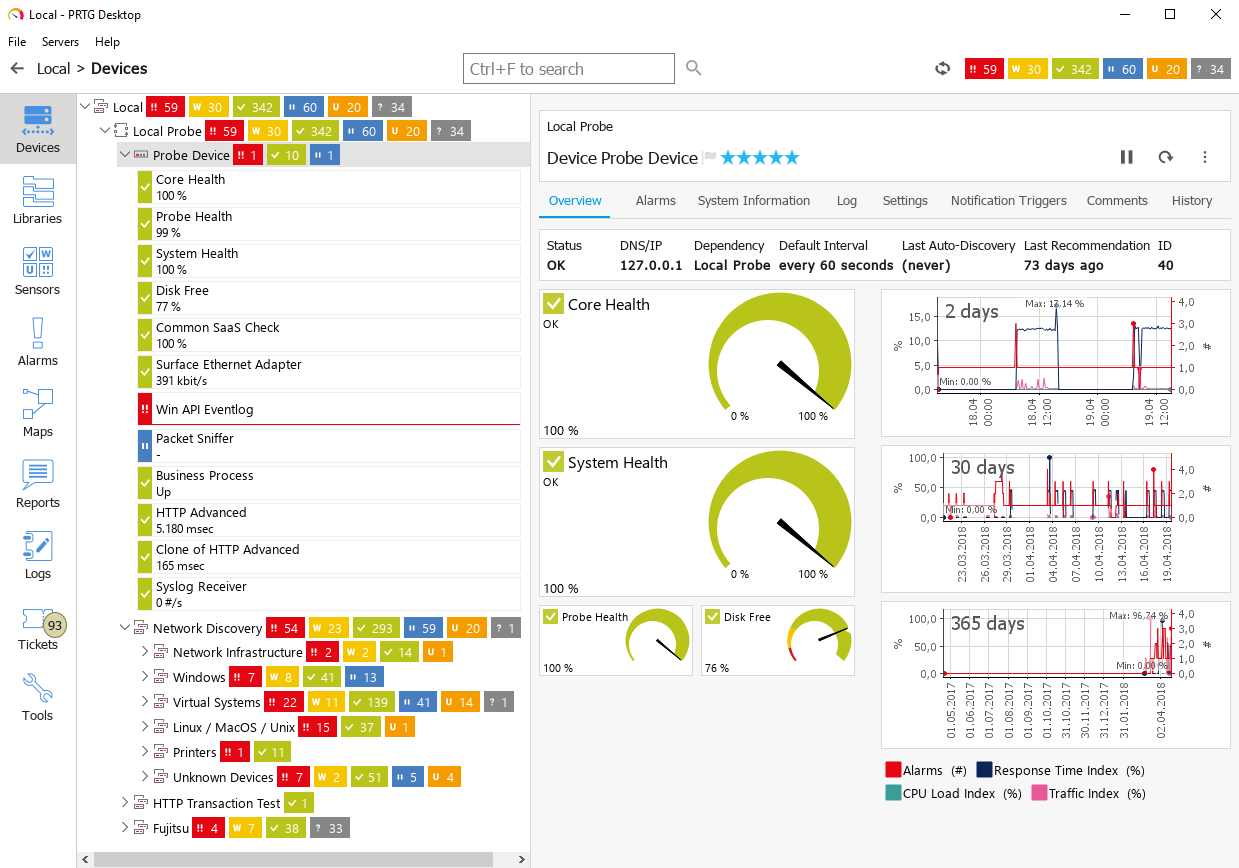Image resolution: width=1239 pixels, height=868 pixels.
Task: Run scan now on Probe Device
Action: tap(1165, 157)
